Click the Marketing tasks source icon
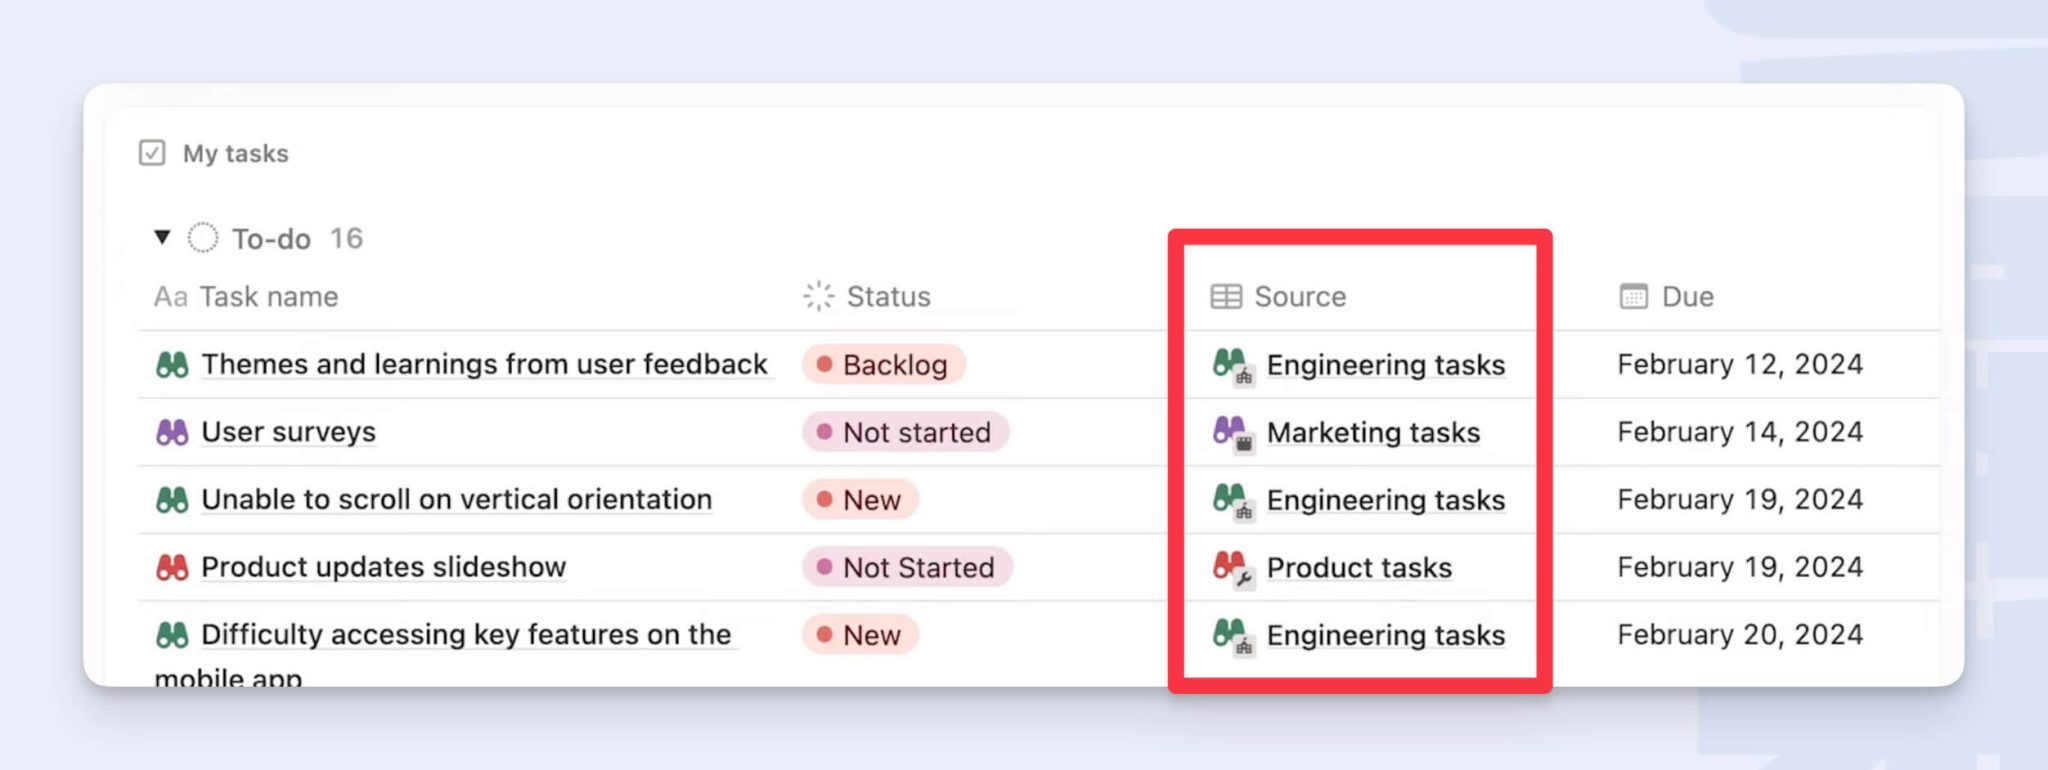 point(1231,433)
